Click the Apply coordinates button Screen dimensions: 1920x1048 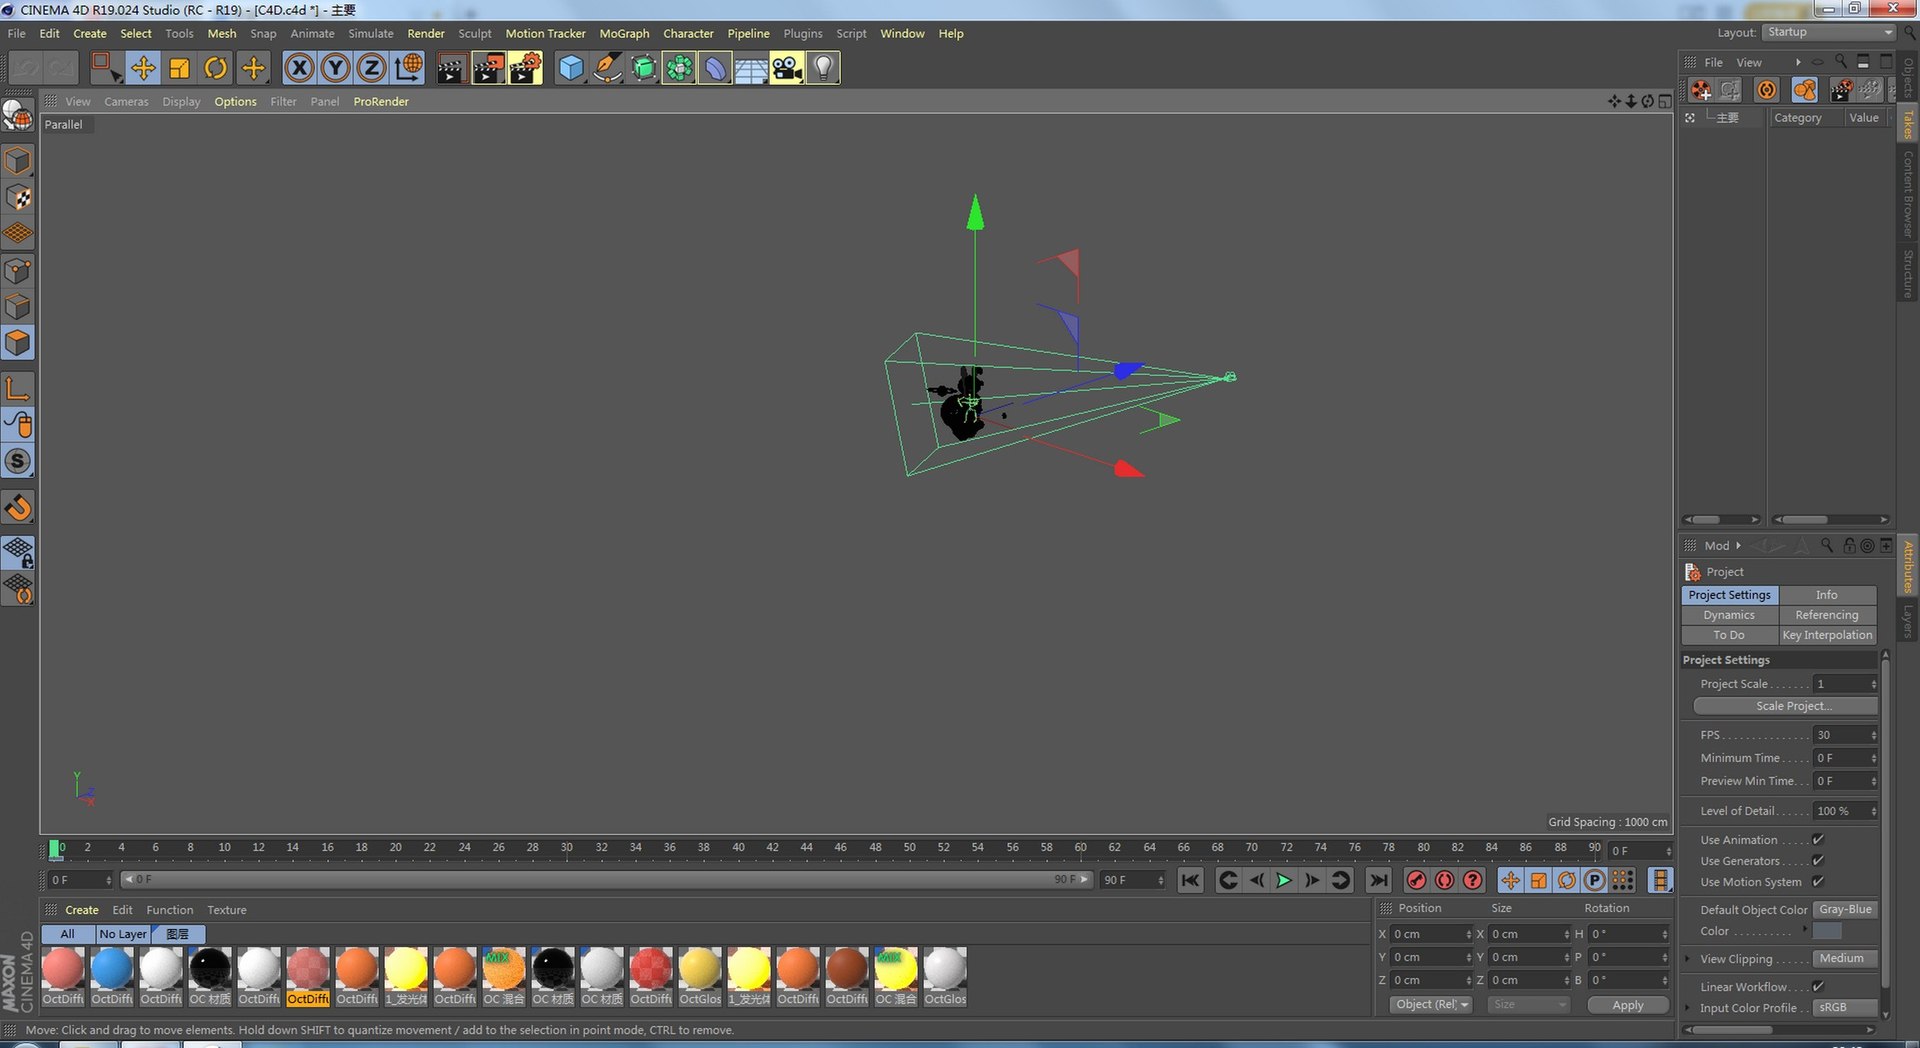[1628, 1005]
